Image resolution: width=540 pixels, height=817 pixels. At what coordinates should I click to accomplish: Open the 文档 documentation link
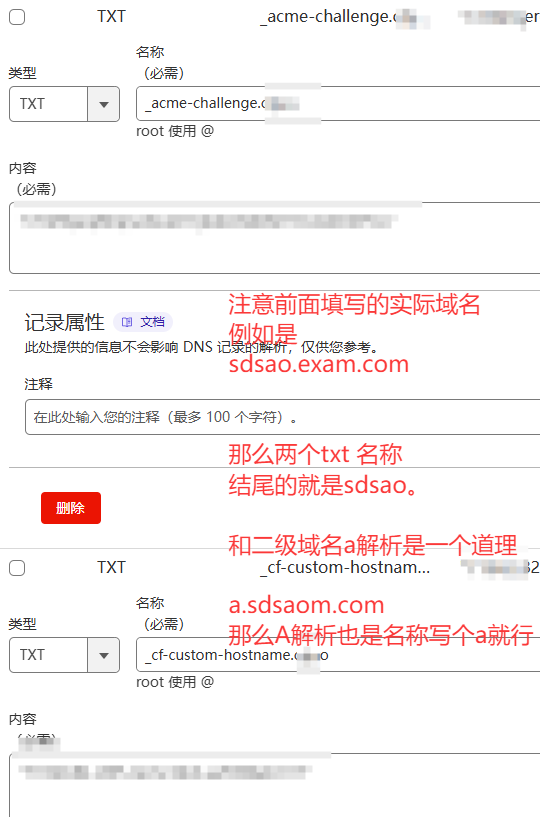point(152,322)
